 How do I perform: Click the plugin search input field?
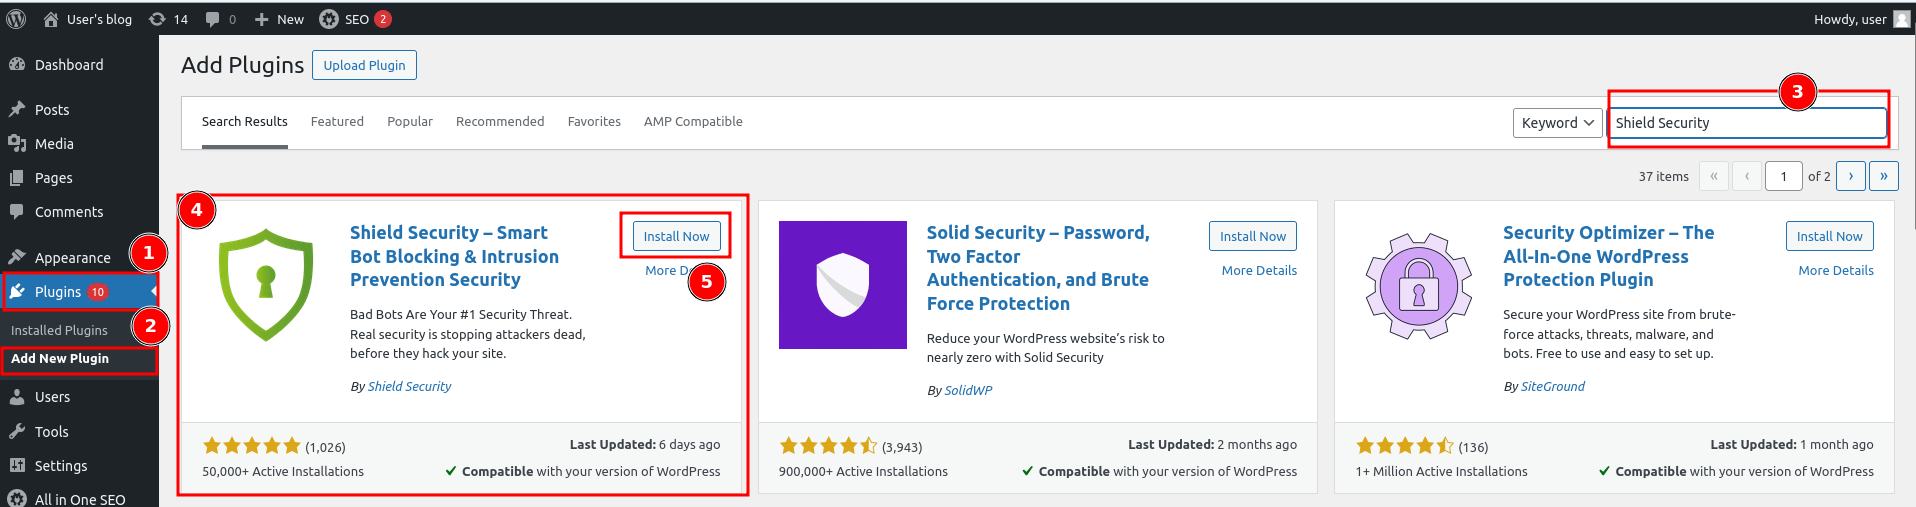[1745, 123]
